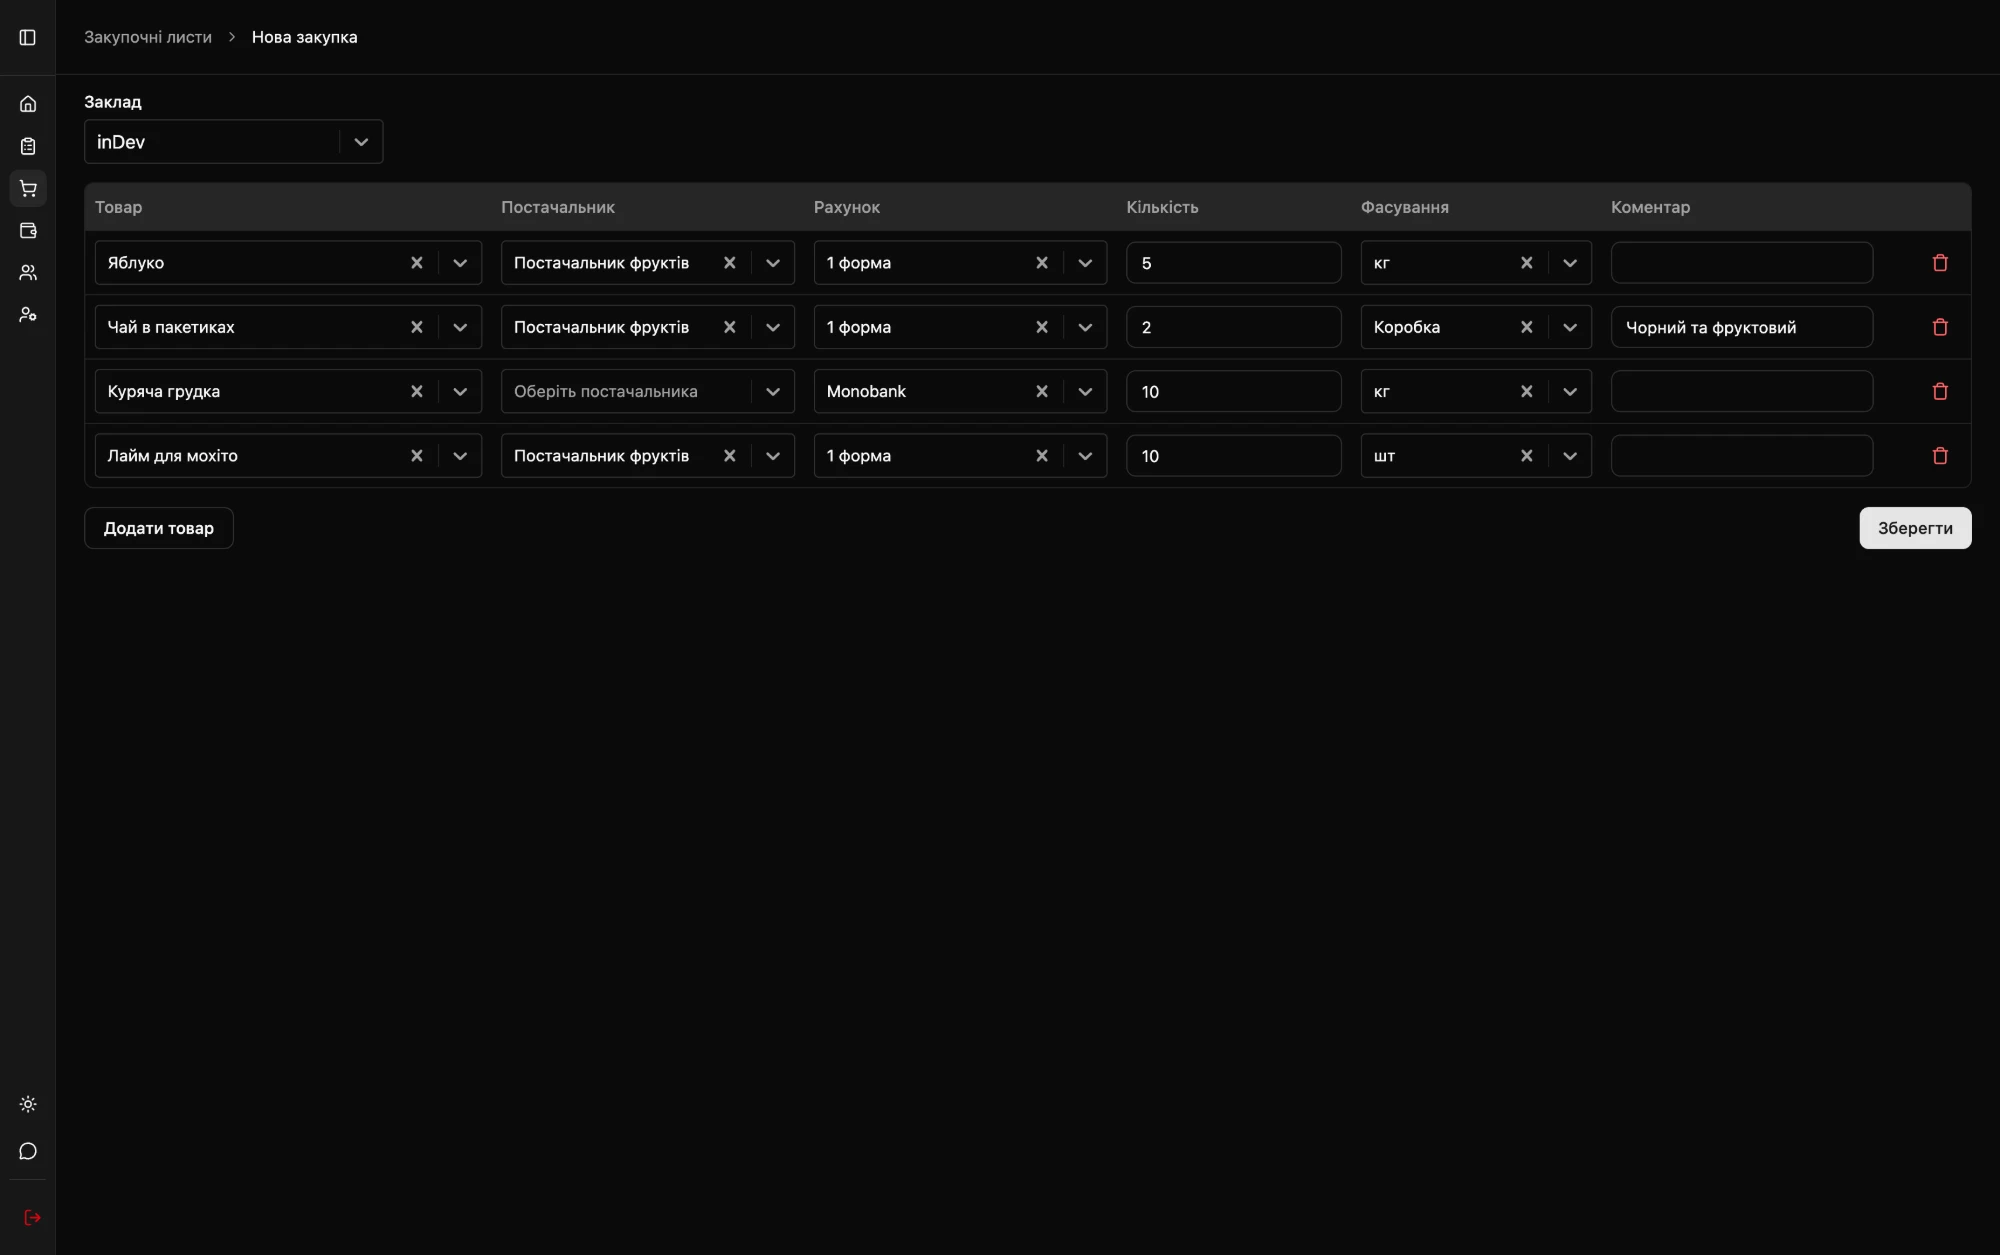
Task: Focus the empty comment field in Яблуко row
Action: 1741,263
